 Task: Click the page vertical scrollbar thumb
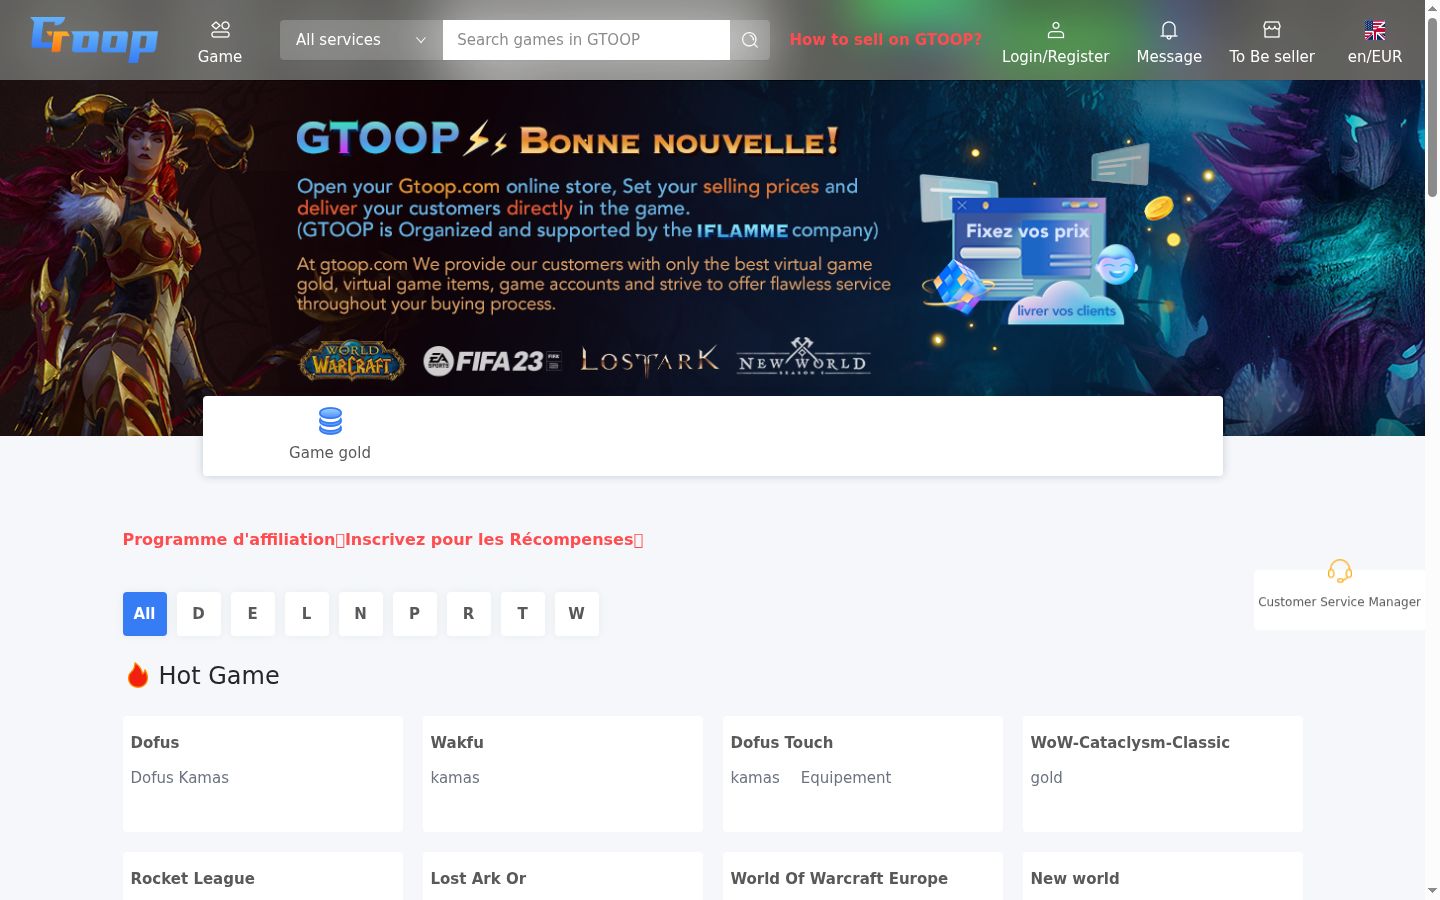tap(1432, 105)
